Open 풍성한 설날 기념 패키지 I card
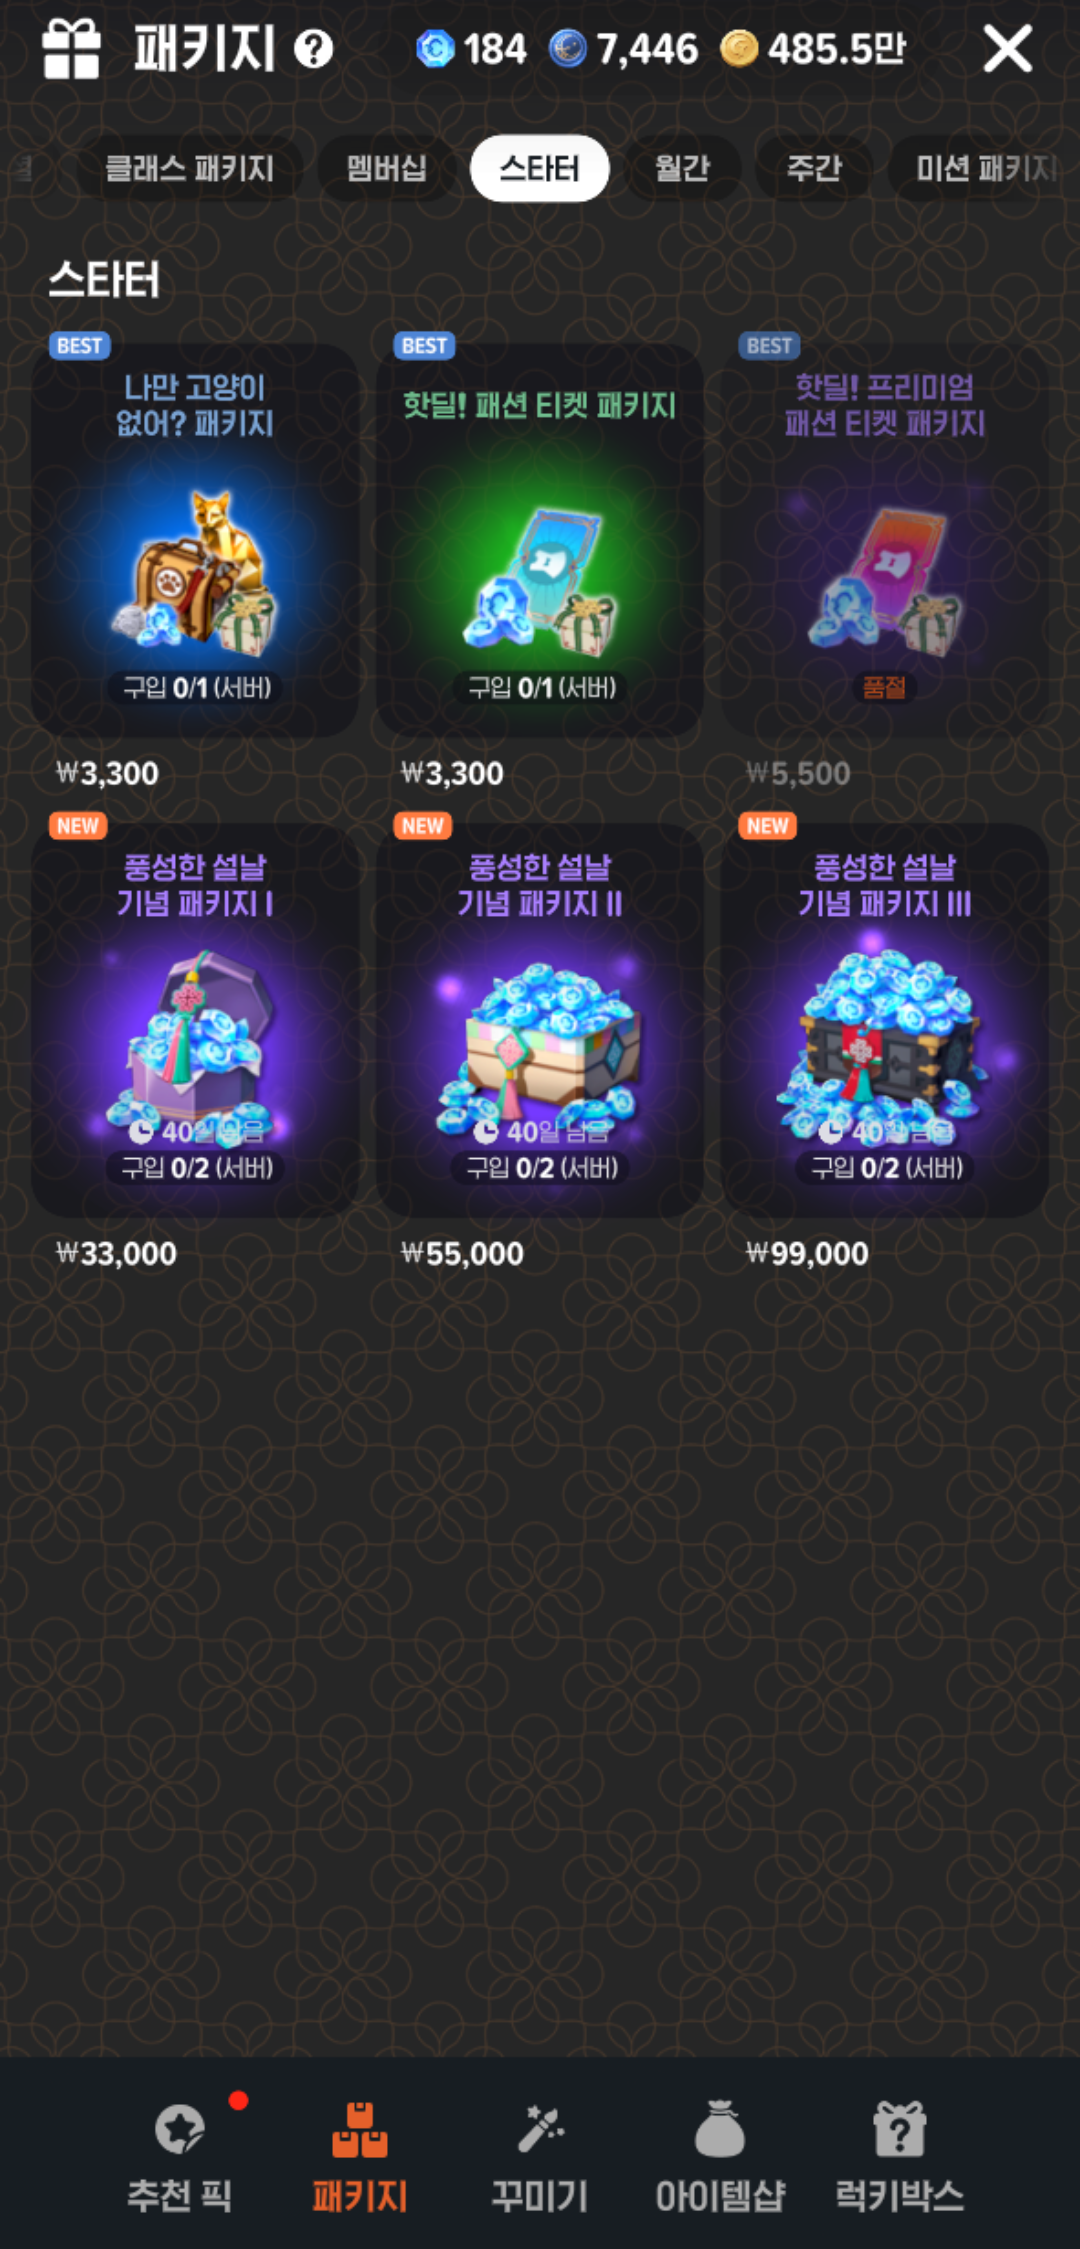Image resolution: width=1080 pixels, height=2249 pixels. coord(195,1021)
